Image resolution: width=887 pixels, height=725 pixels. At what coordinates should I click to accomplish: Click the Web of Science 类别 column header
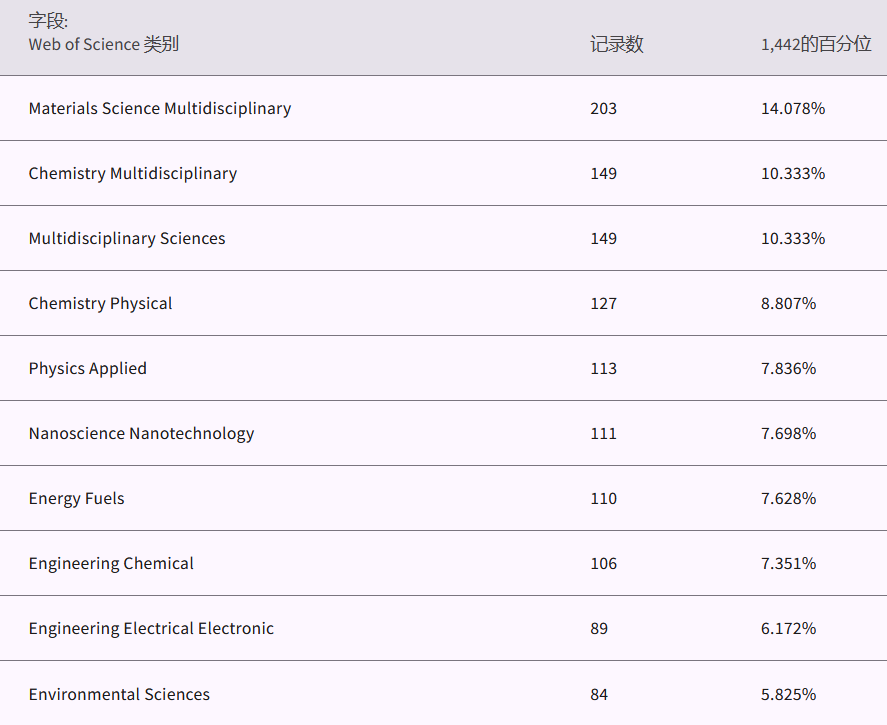104,44
